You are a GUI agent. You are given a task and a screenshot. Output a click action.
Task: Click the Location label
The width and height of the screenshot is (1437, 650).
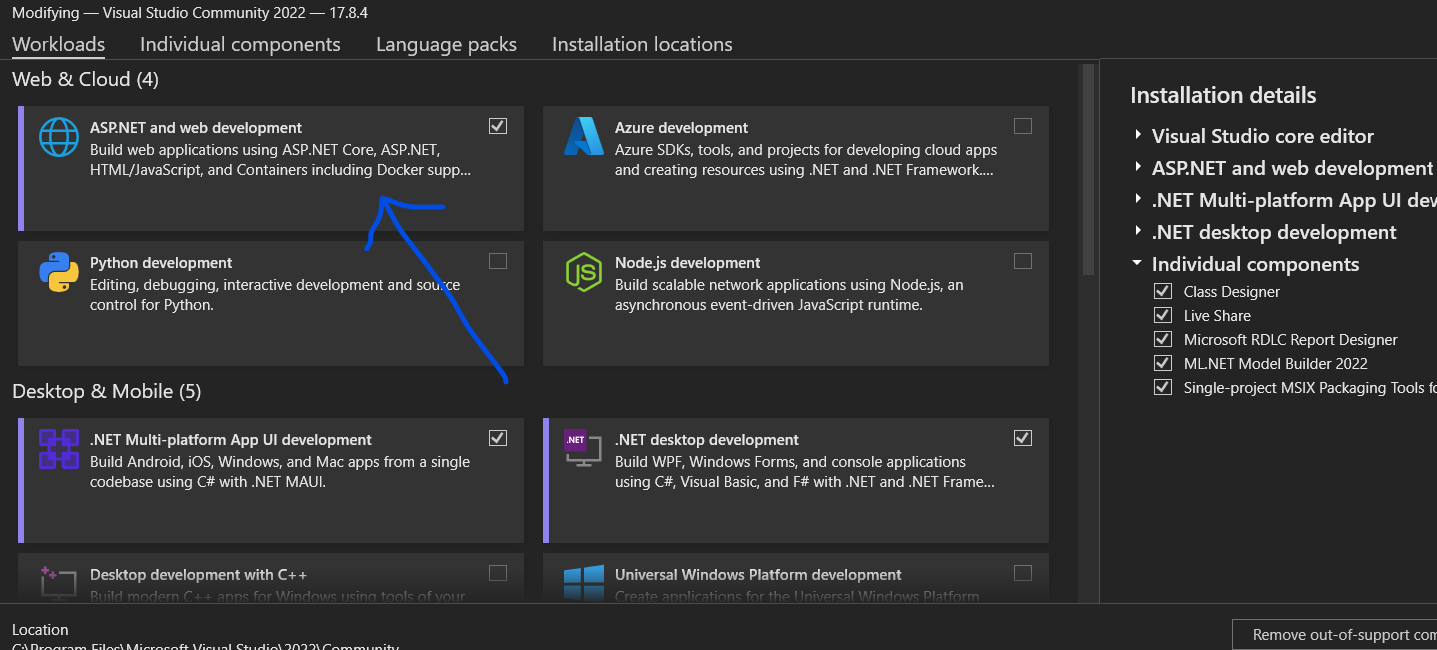[40, 630]
